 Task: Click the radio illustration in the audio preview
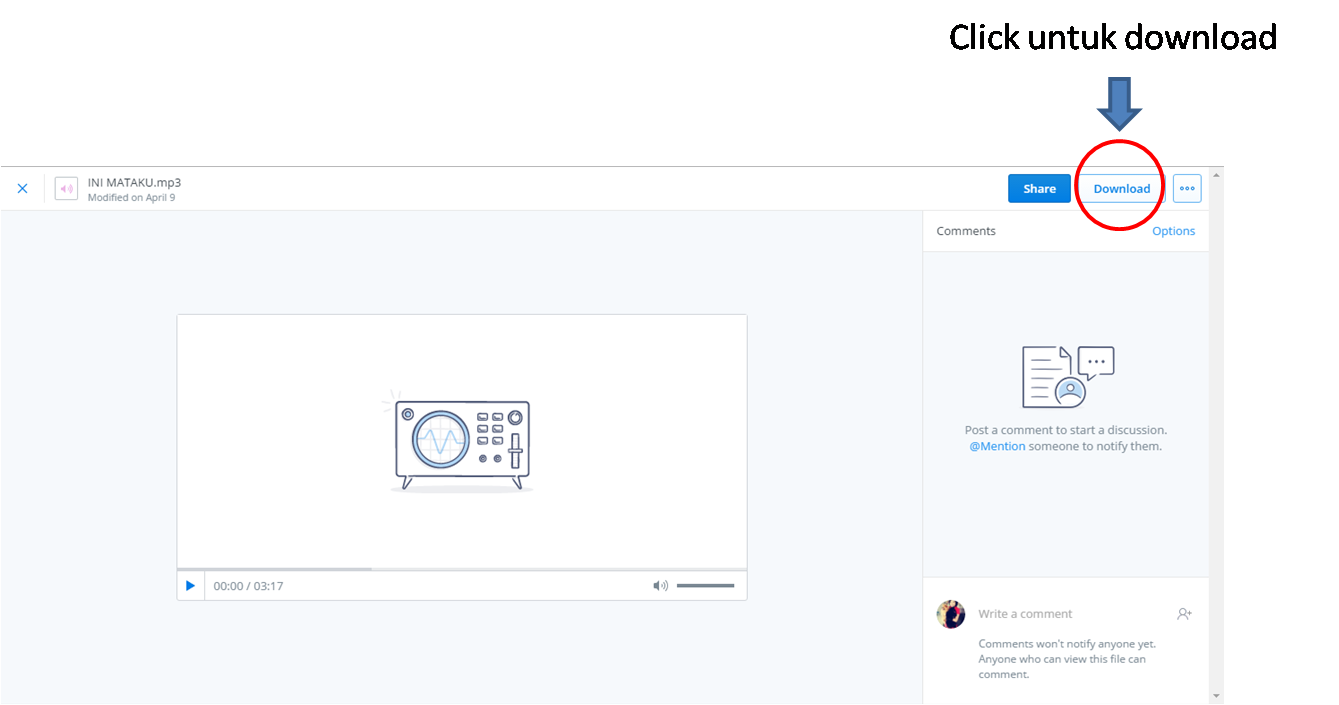click(461, 440)
